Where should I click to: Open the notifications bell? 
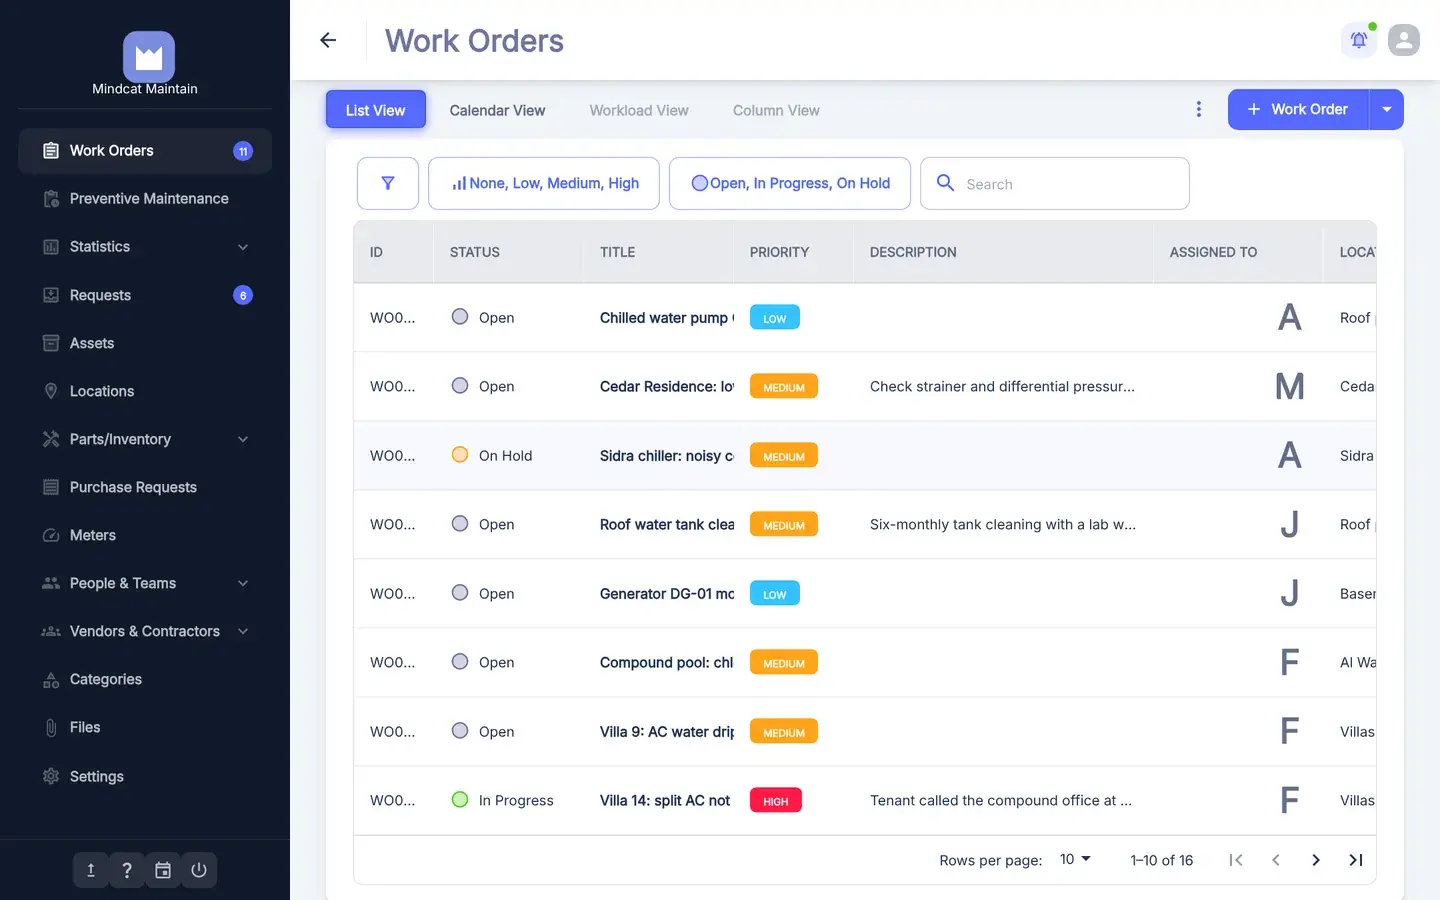pos(1359,40)
